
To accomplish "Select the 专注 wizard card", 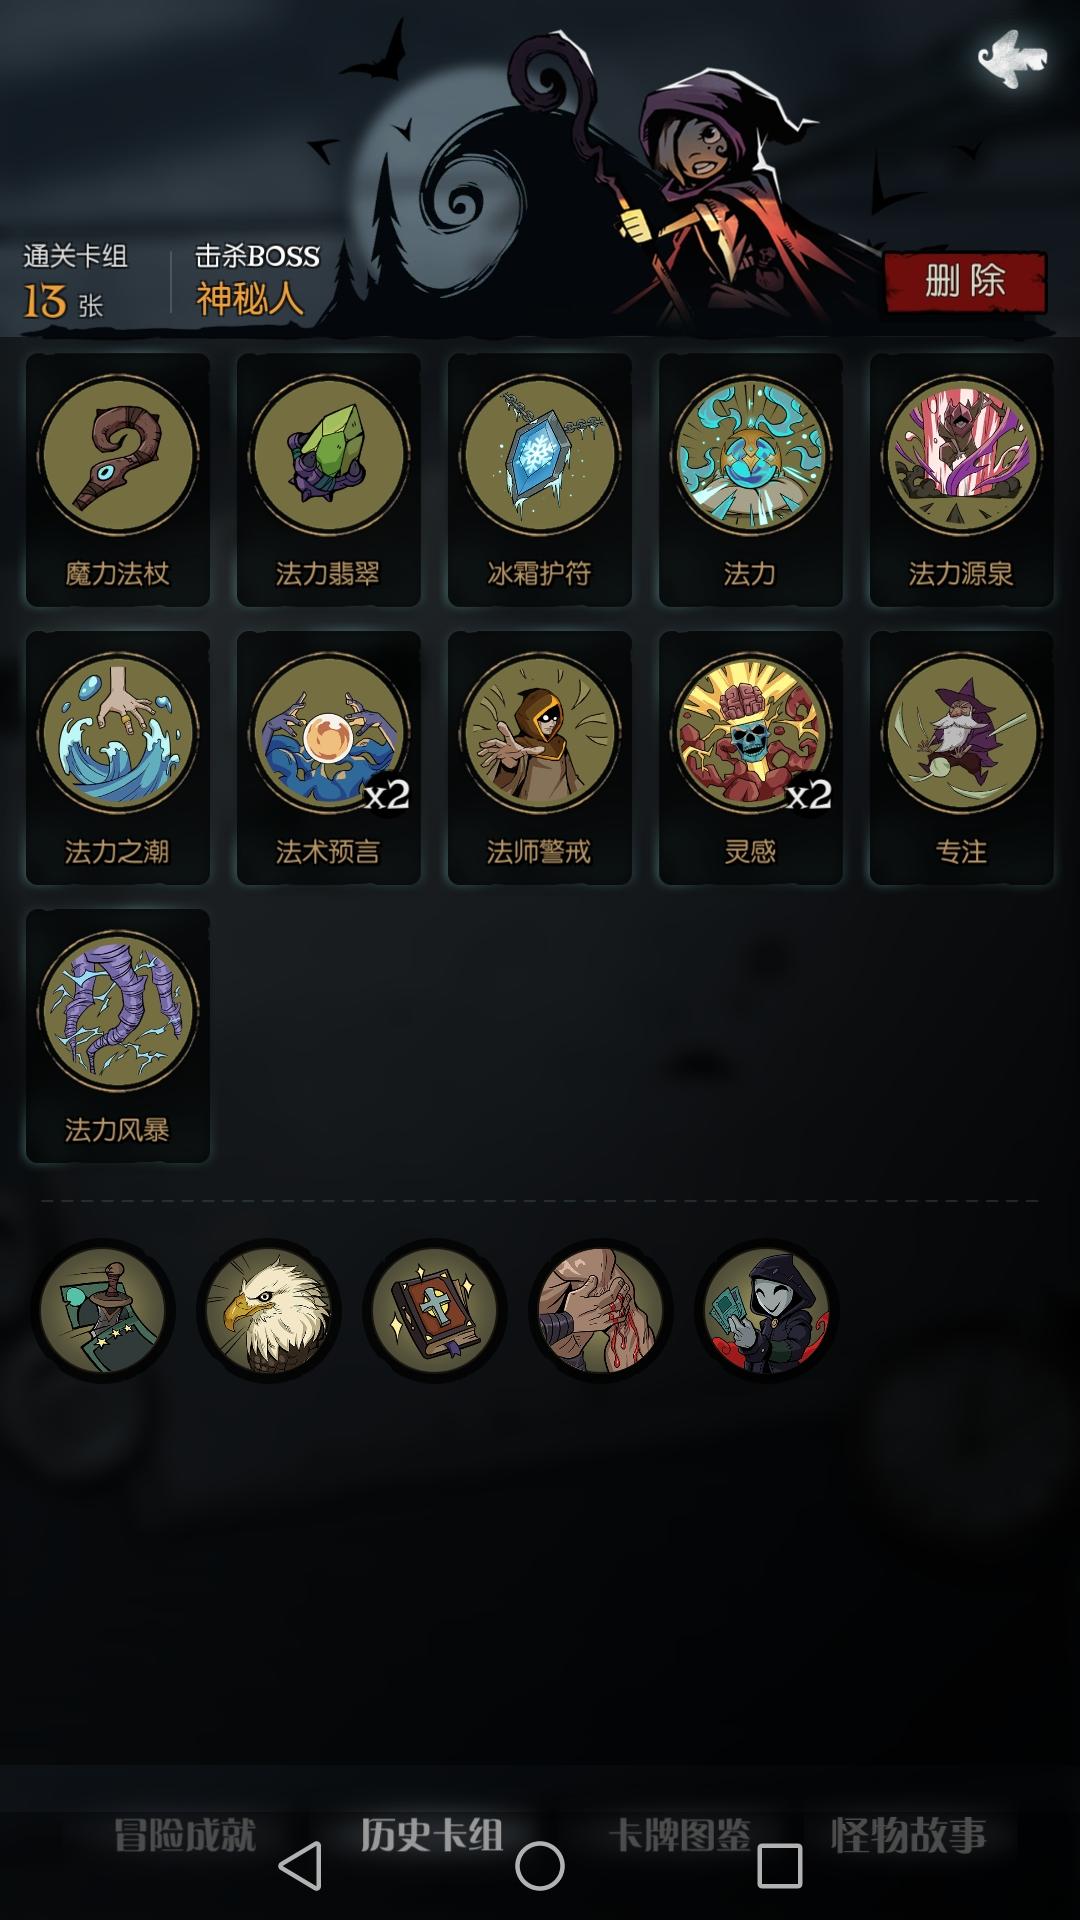I will click(x=962, y=758).
